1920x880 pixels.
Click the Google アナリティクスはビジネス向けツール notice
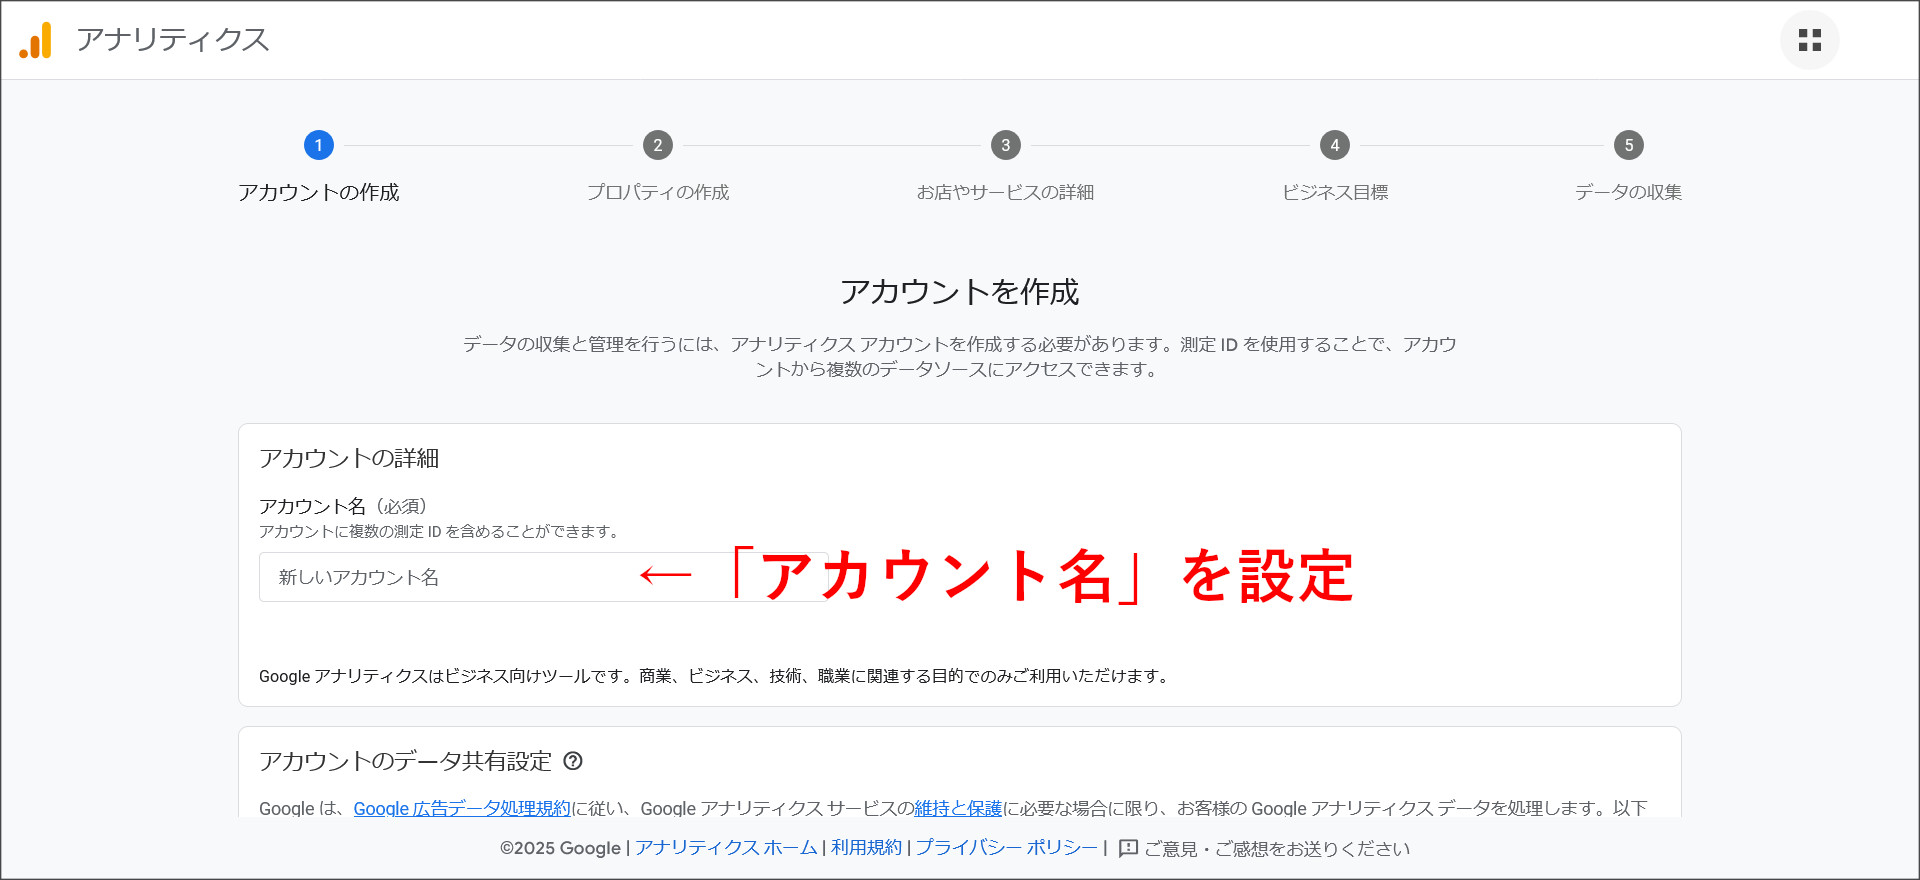(x=714, y=676)
